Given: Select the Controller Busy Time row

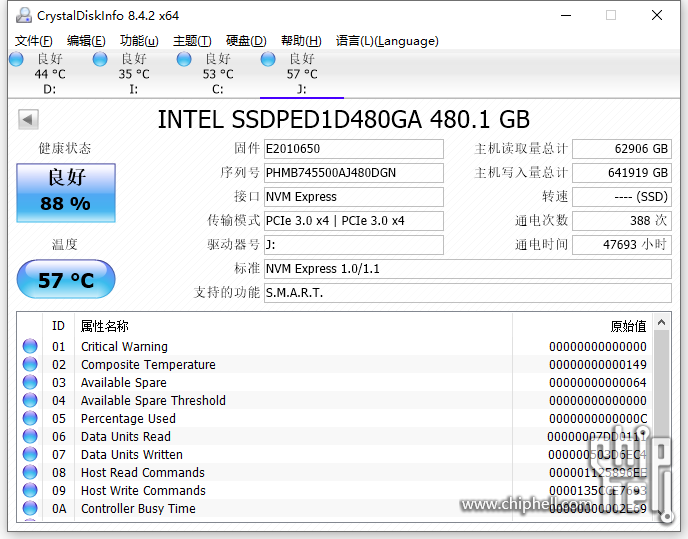Looking at the screenshot, I should [335, 508].
